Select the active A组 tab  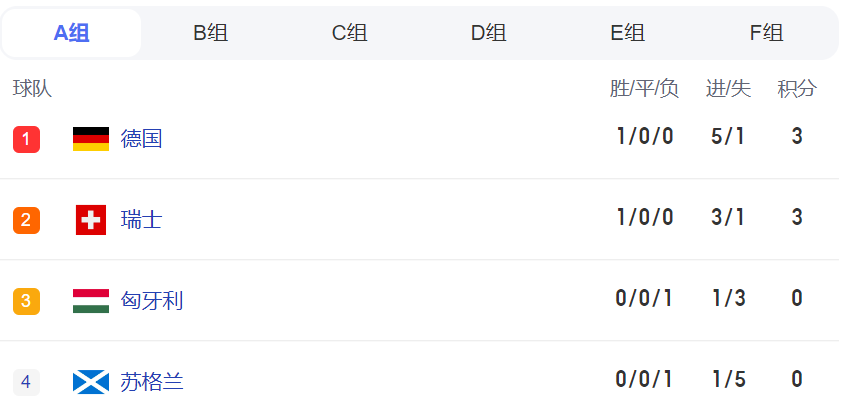pos(71,33)
